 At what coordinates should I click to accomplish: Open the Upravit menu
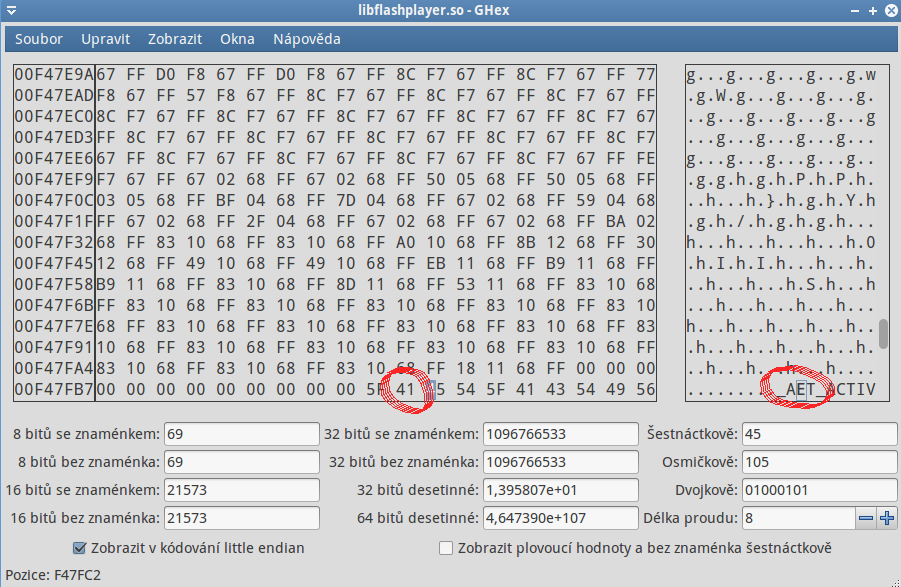[106, 39]
